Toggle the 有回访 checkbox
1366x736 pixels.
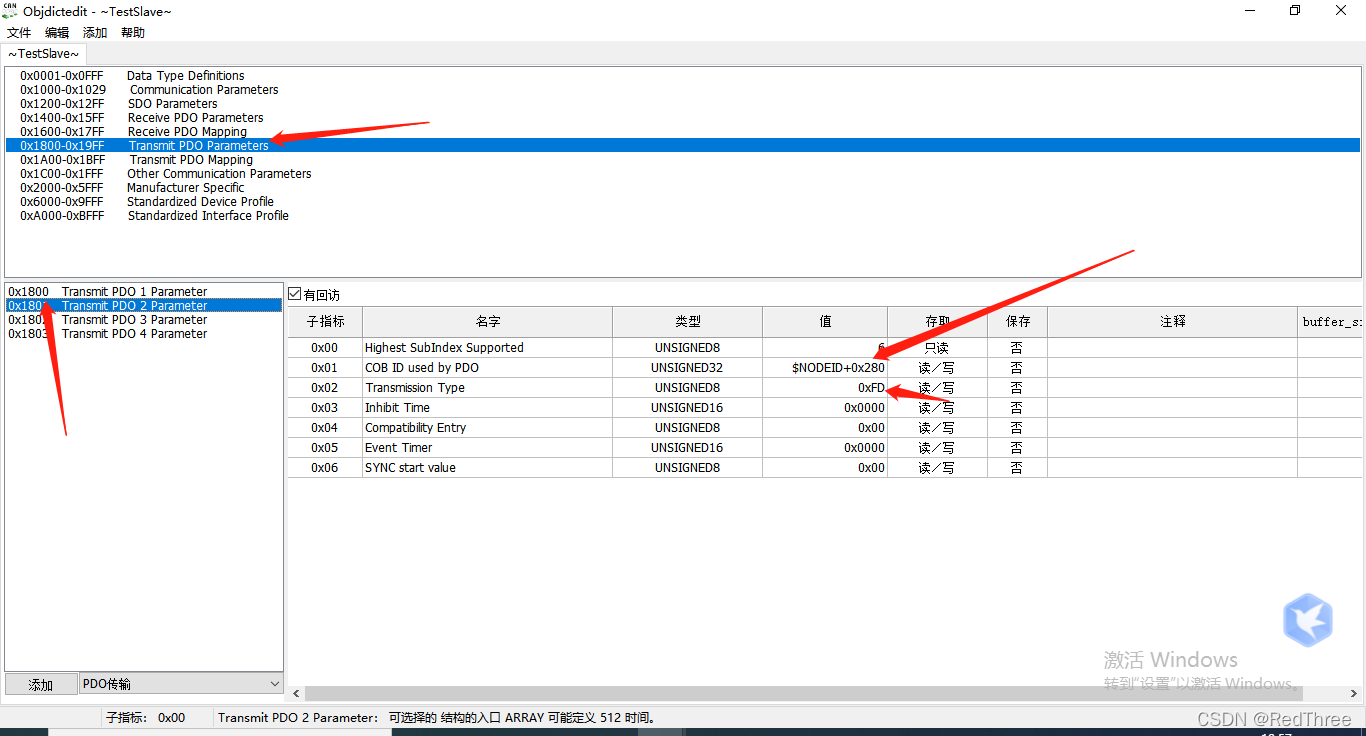294,295
